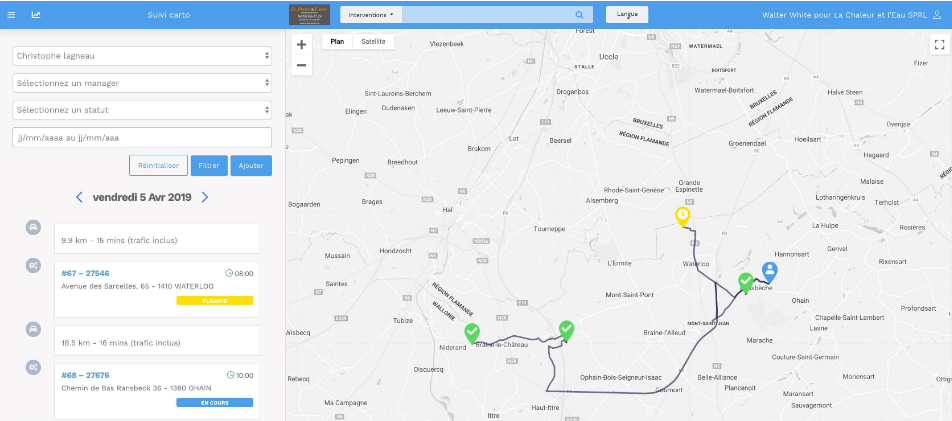Click the Uccle label on map
The height and width of the screenshot is (421, 952).
608,56
